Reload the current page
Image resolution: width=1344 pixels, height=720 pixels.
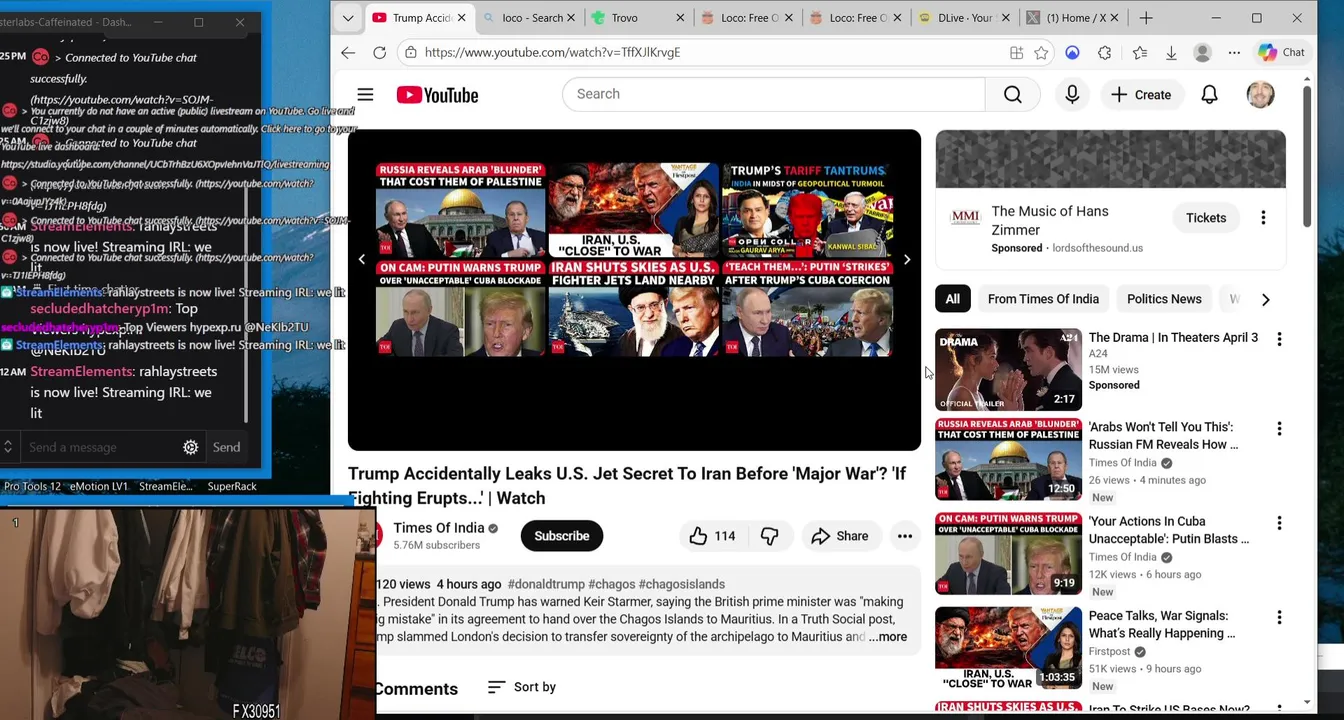tap(380, 52)
